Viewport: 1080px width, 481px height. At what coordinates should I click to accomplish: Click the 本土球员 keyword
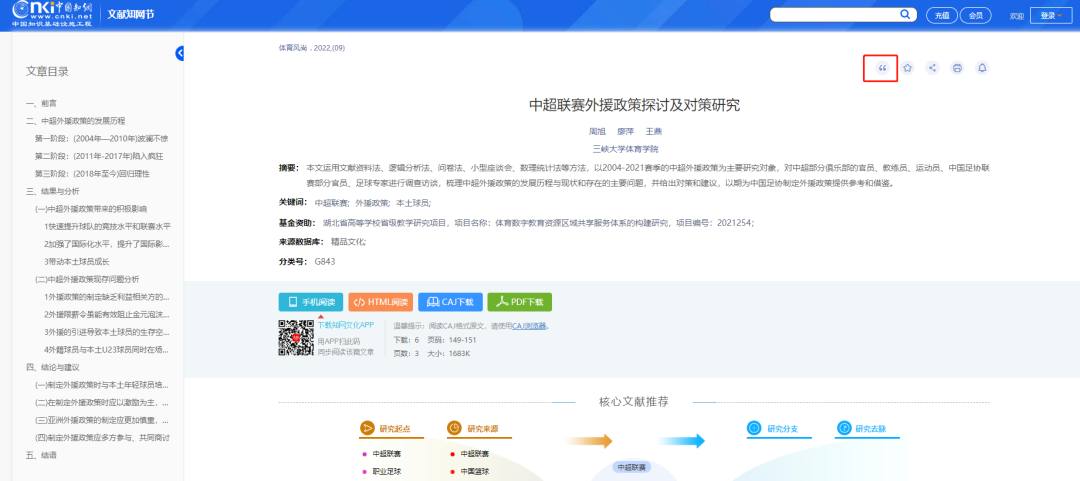413,203
